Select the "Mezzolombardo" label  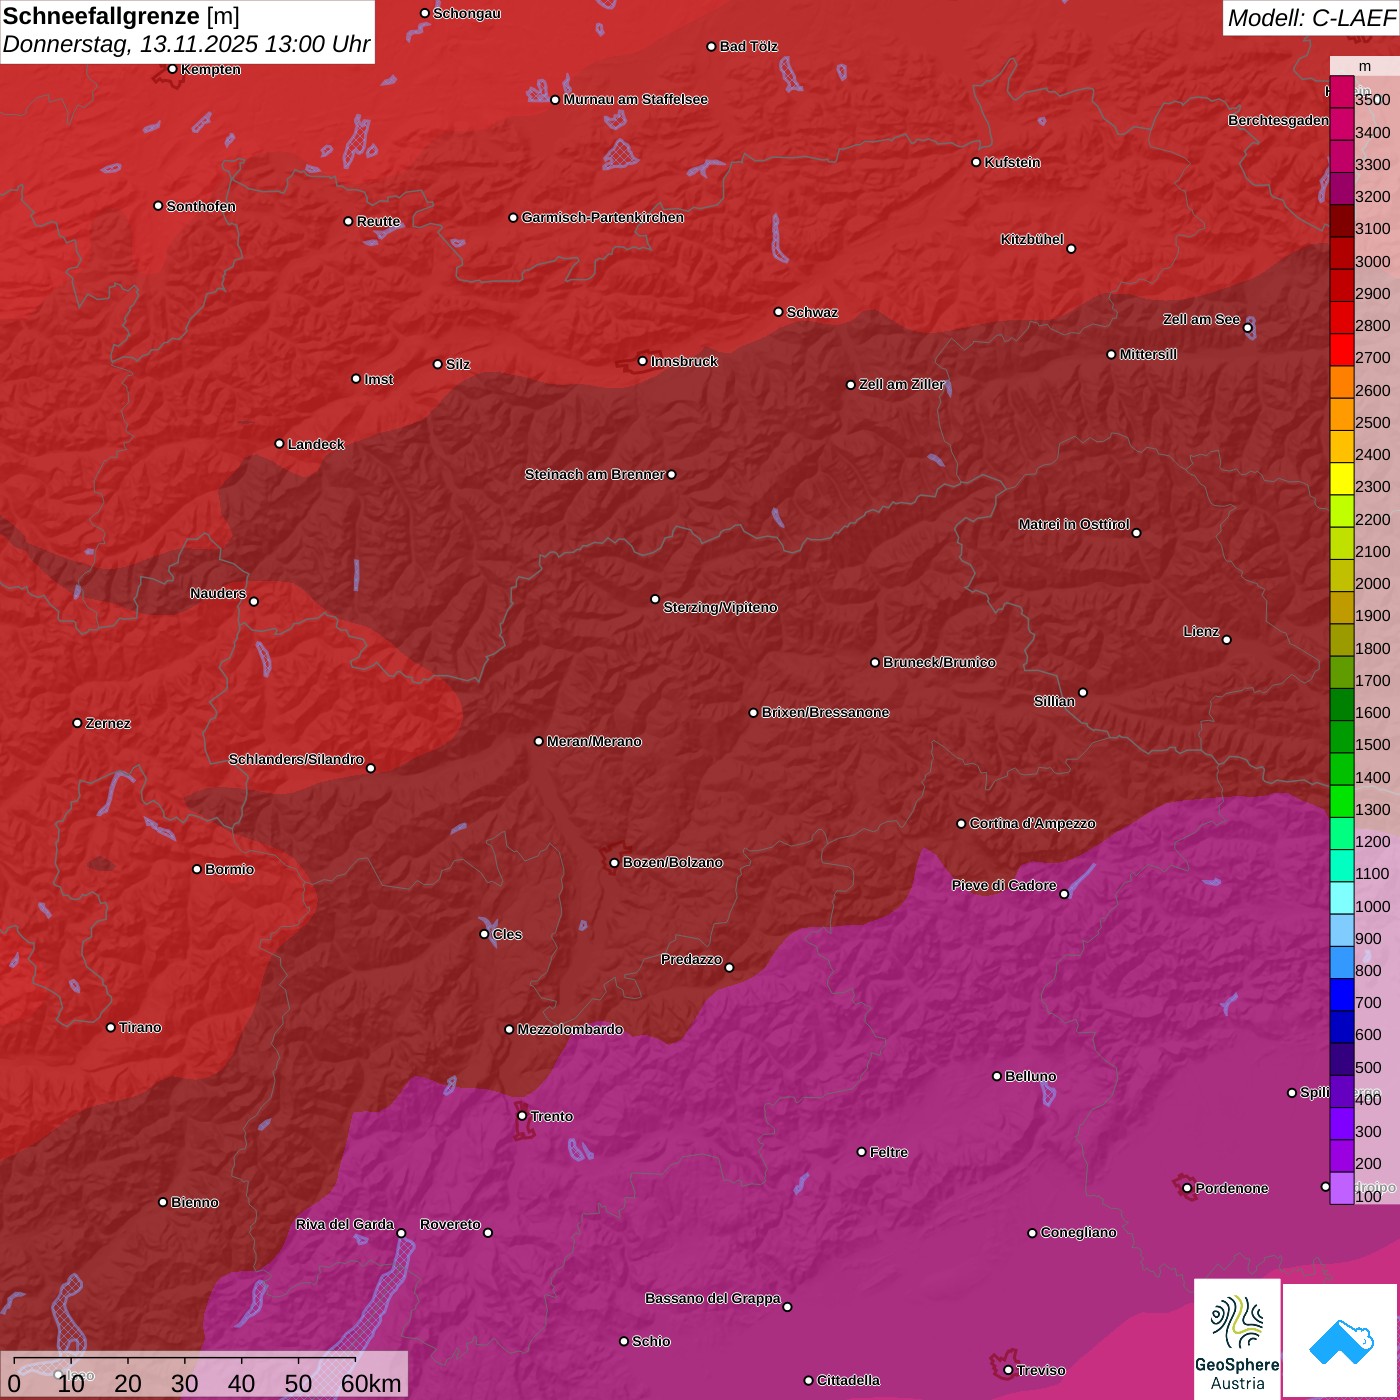570,1029
